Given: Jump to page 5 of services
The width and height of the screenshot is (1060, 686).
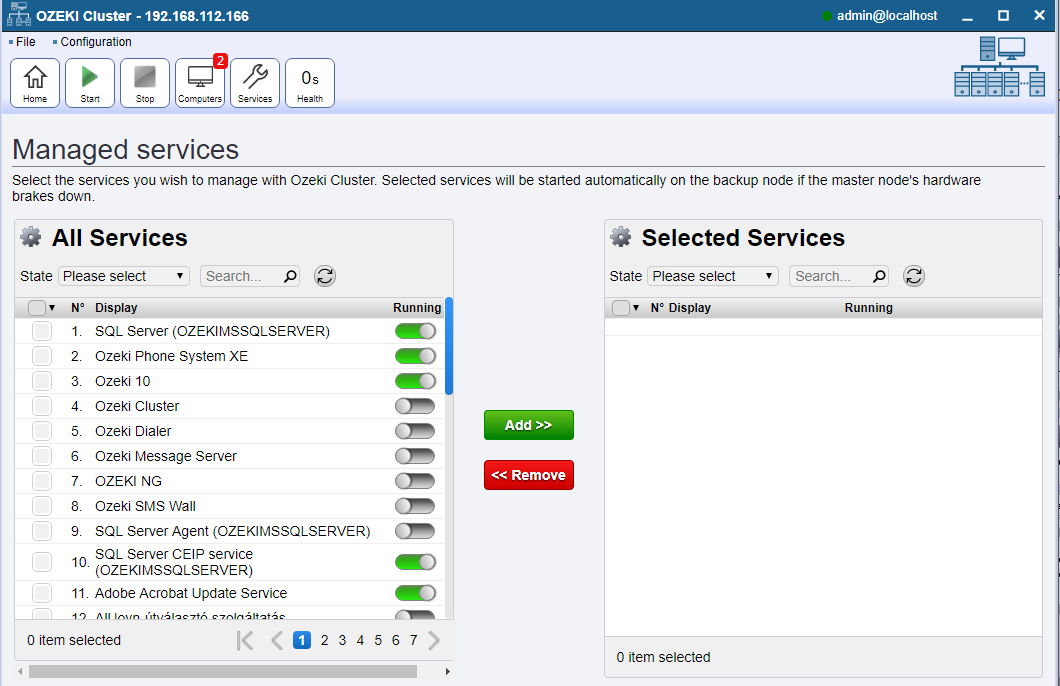Looking at the screenshot, I should pos(378,640).
